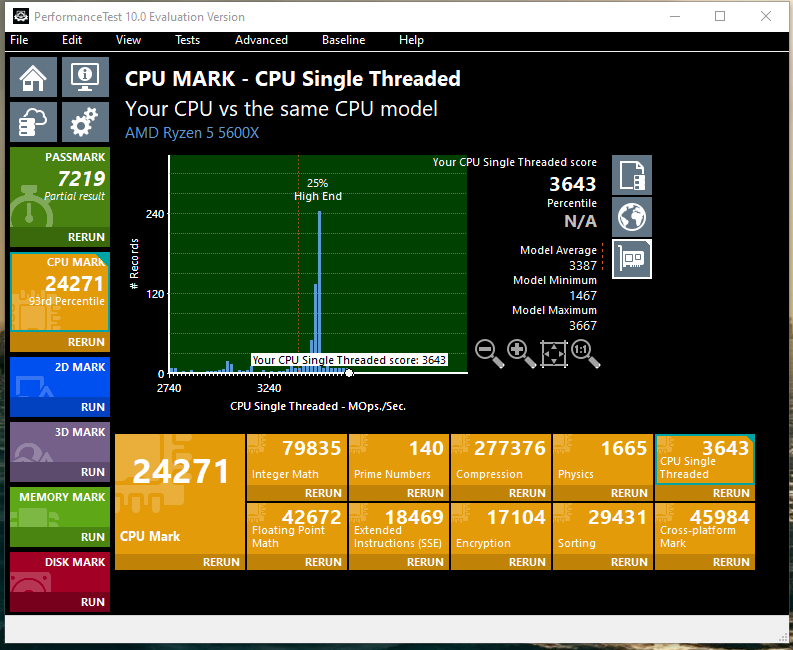This screenshot has width=793, height=650.
Task: Rerun the Prime Numbers test
Action: (399, 493)
